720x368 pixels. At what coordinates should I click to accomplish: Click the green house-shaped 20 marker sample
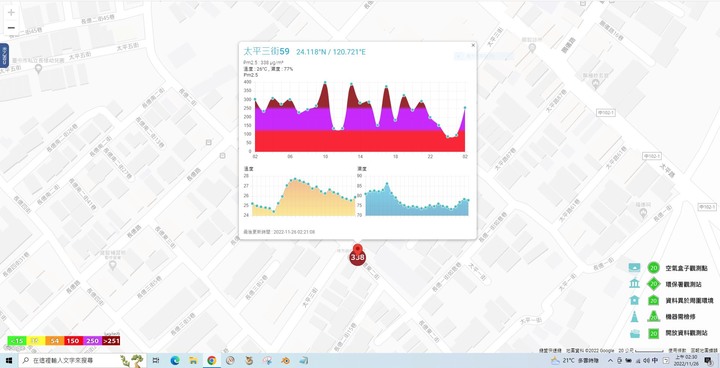pyautogui.click(x=653, y=300)
